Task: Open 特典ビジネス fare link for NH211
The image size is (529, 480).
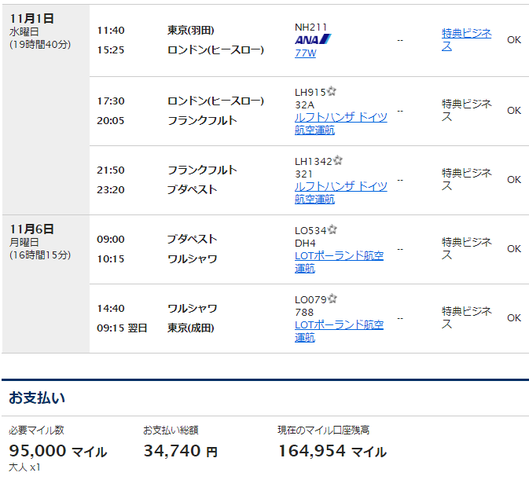Action: click(x=467, y=40)
